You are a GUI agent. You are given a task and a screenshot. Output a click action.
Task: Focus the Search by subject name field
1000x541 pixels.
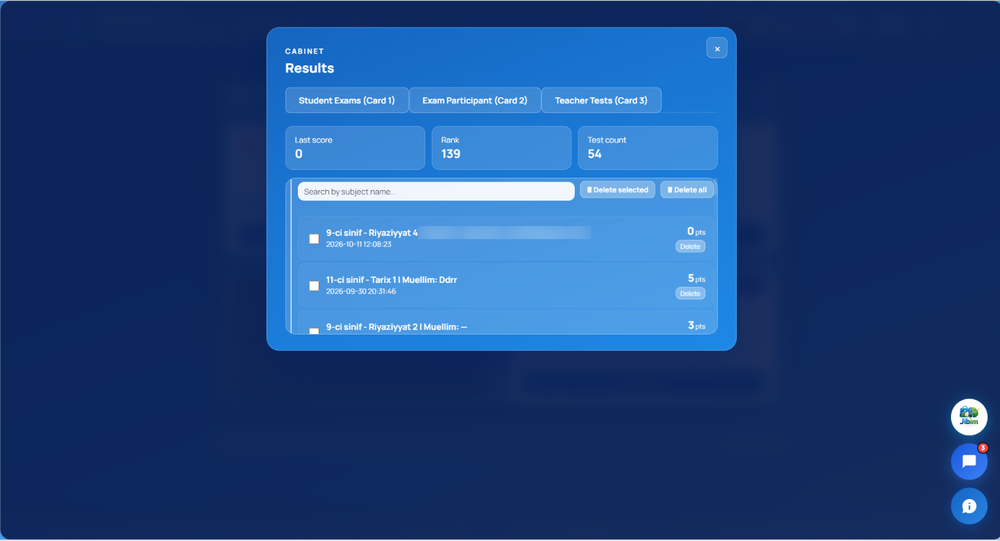pyautogui.click(x=436, y=191)
